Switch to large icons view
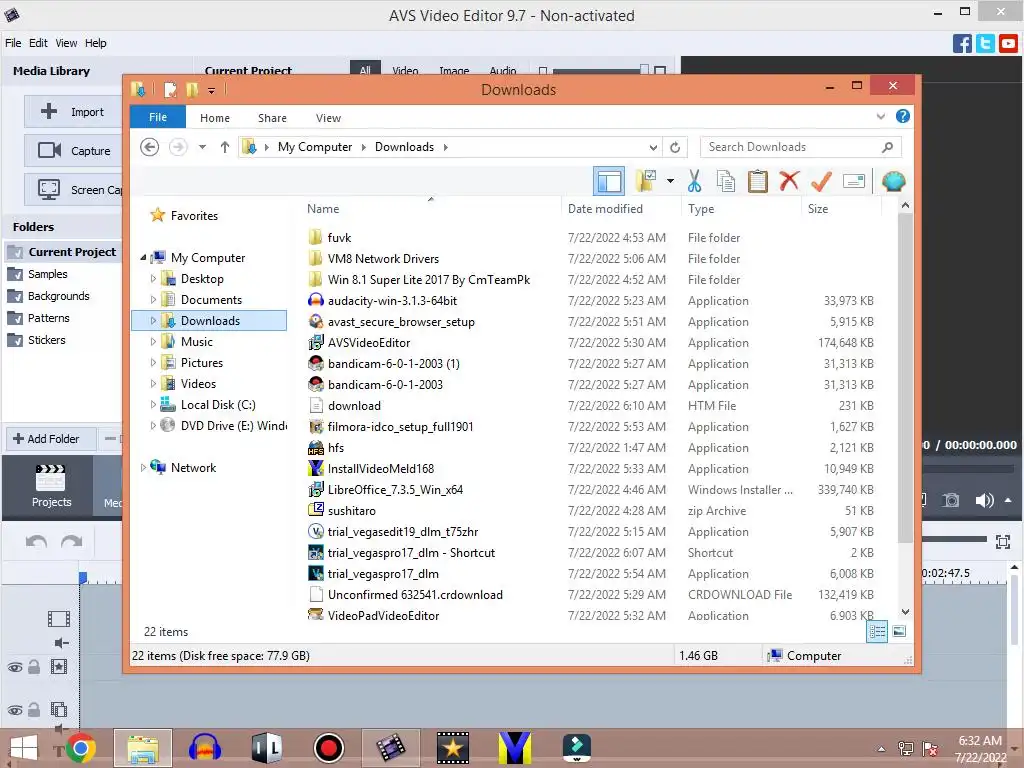 pyautogui.click(x=899, y=631)
